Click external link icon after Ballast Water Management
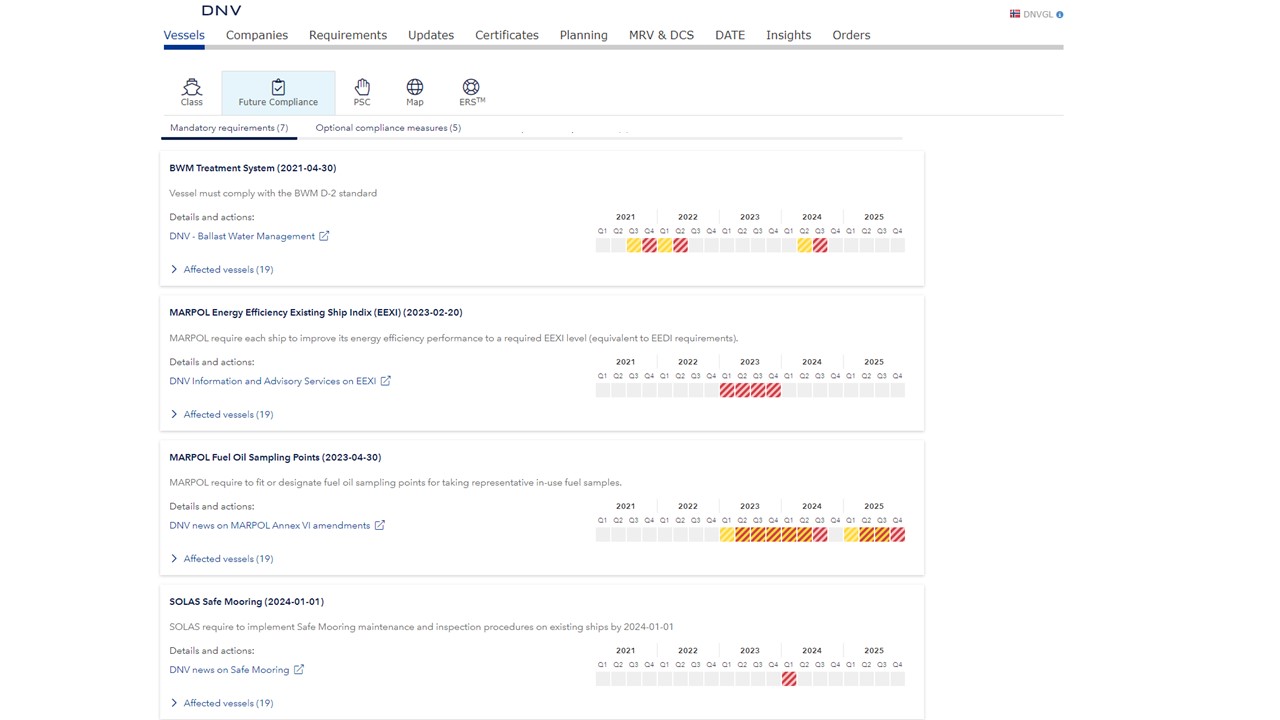Image resolution: width=1280 pixels, height=720 pixels. pyautogui.click(x=324, y=236)
